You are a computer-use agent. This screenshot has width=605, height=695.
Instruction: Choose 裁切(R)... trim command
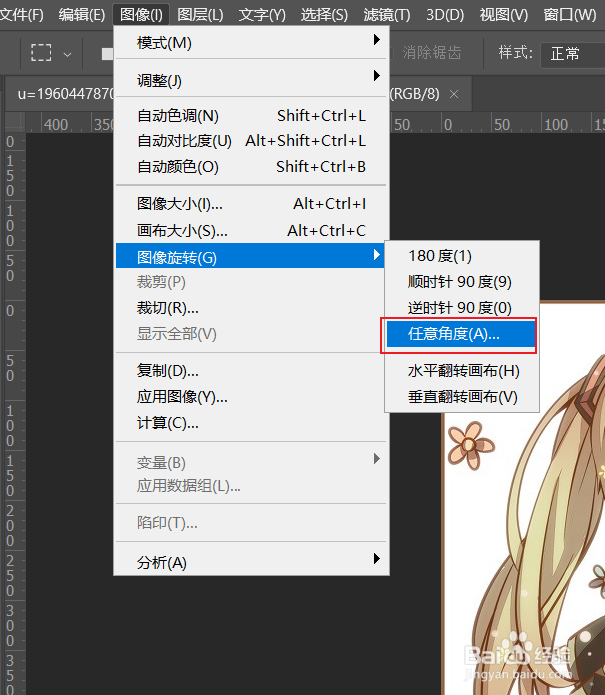[x=251, y=308]
